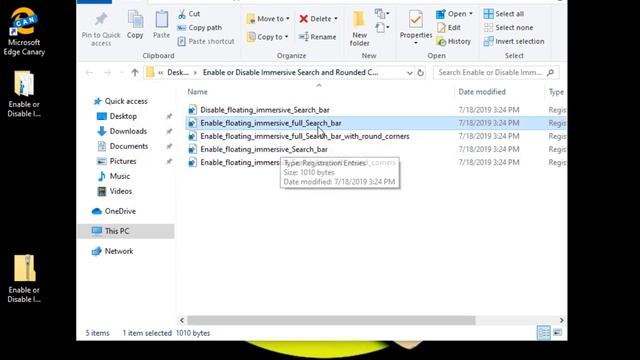This screenshot has width=640, height=360.
Task: Select Enable_floating_immersive_full_Search_bar file
Action: pos(271,123)
